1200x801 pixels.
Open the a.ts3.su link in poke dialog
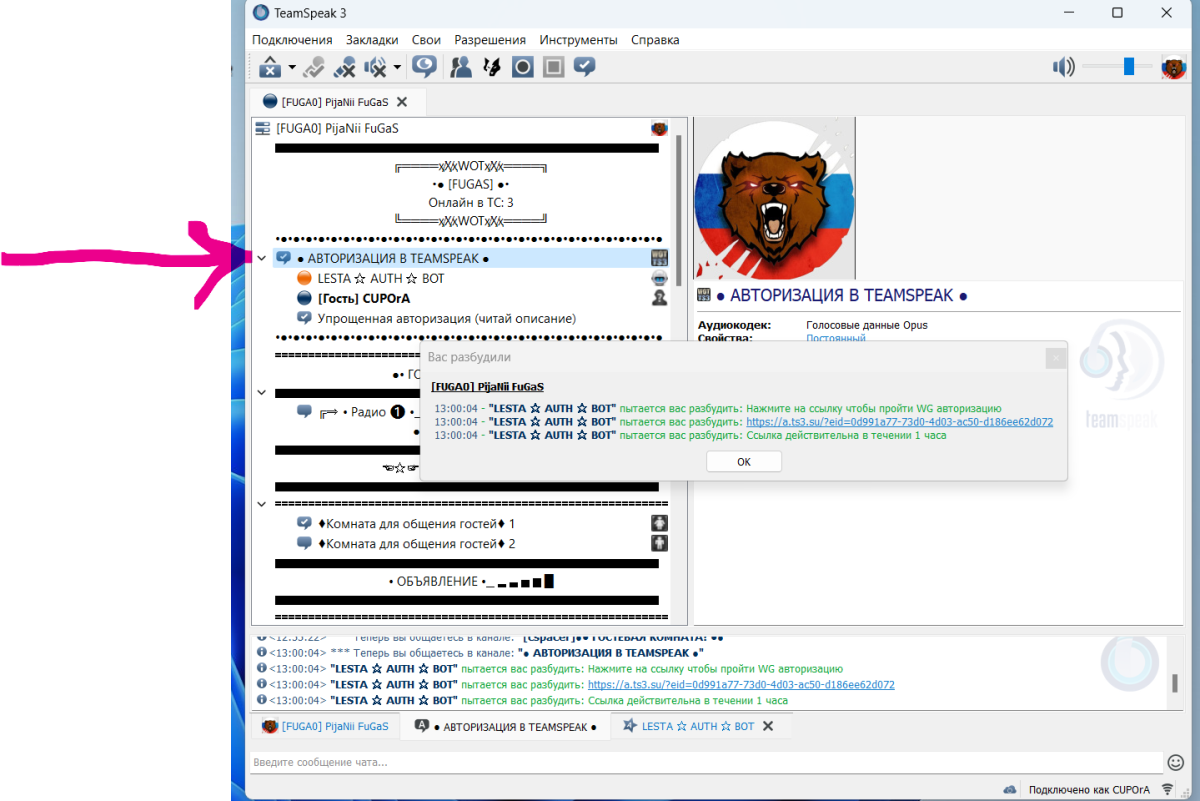[x=899, y=422]
